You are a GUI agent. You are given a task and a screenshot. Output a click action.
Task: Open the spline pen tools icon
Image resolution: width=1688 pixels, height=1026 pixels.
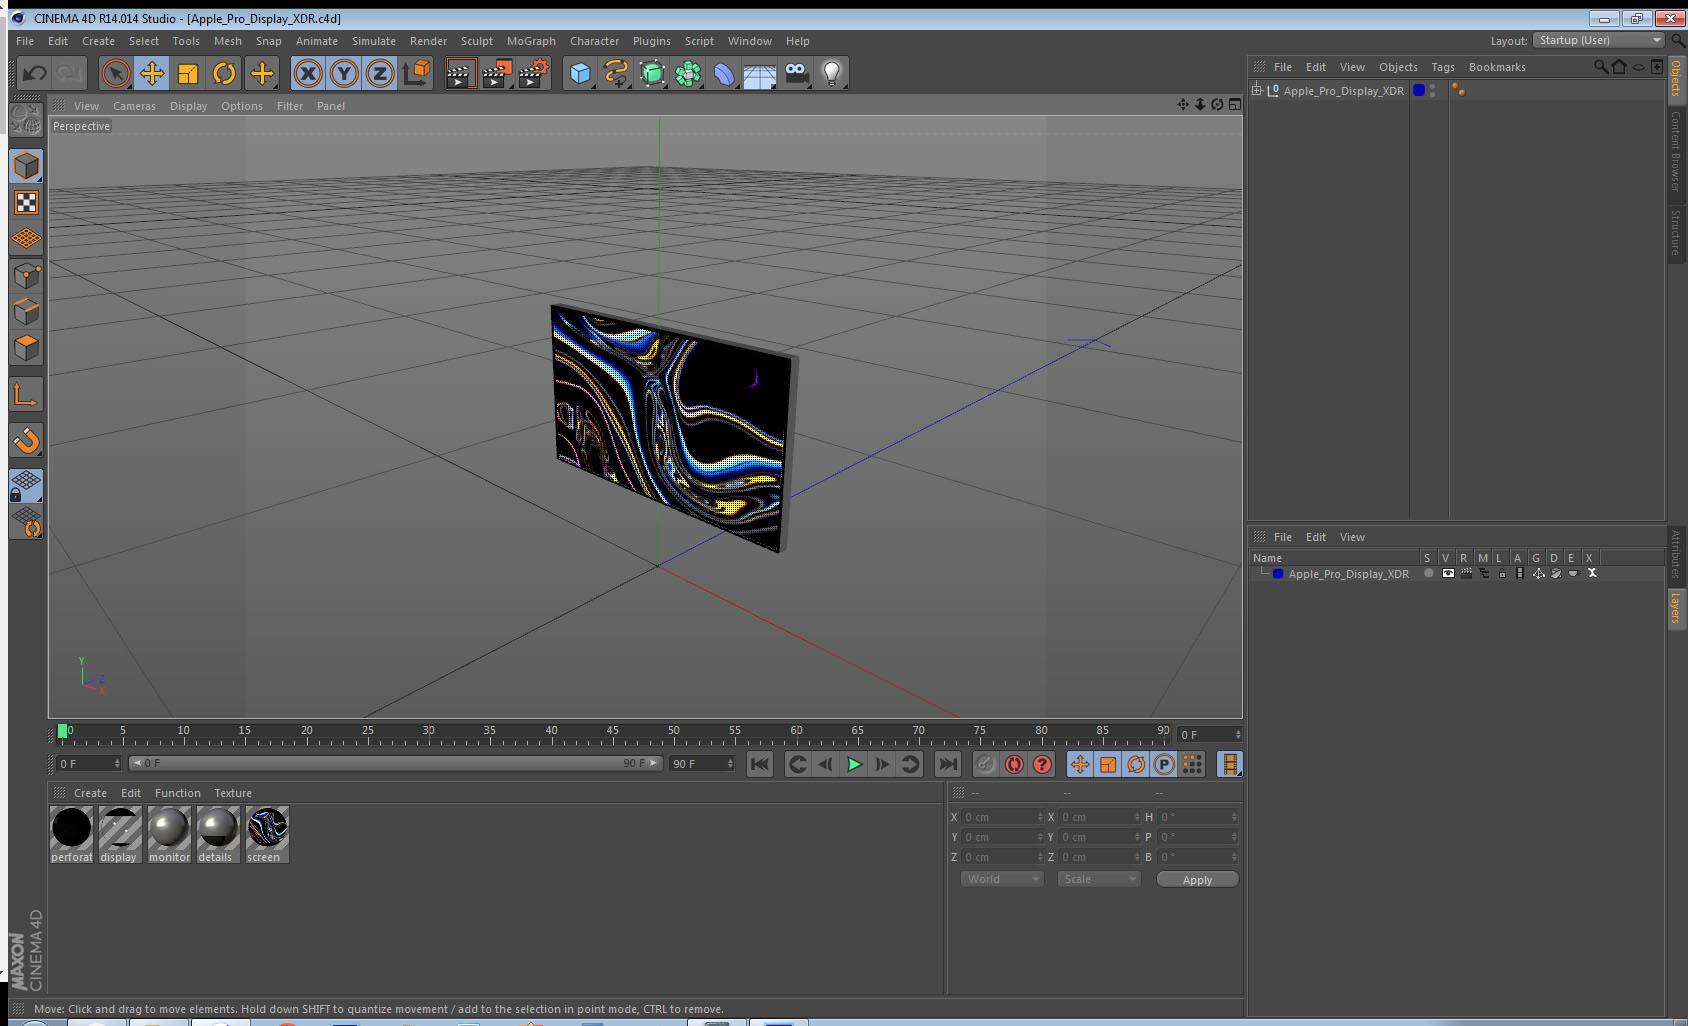(616, 73)
